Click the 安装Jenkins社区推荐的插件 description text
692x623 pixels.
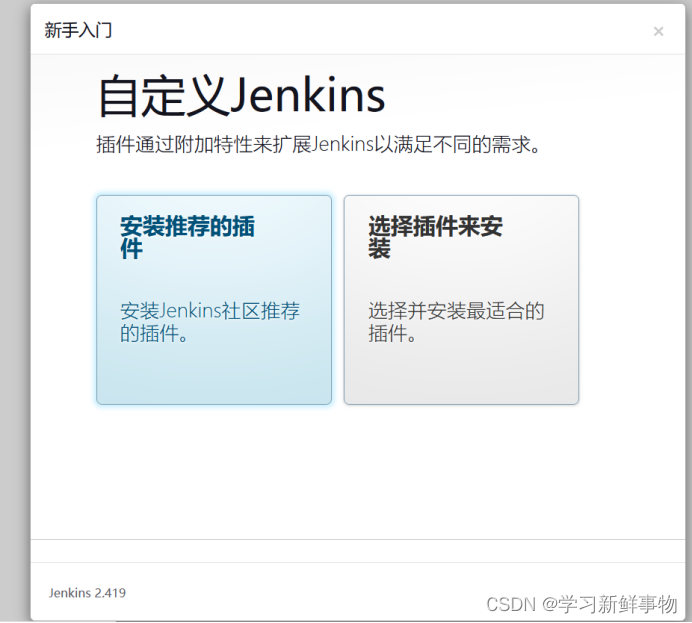[210, 322]
